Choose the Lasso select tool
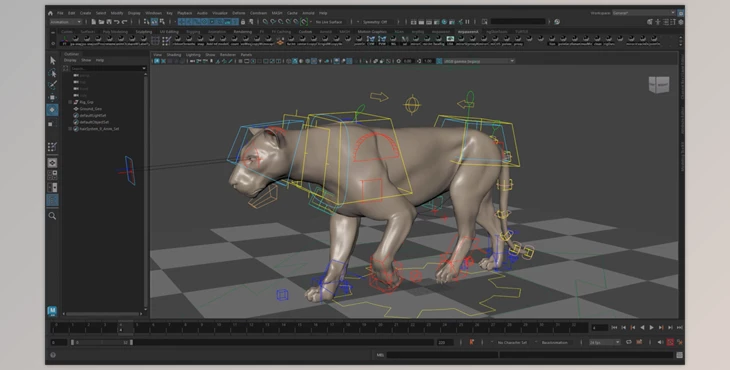The width and height of the screenshot is (730, 370). tap(52, 73)
